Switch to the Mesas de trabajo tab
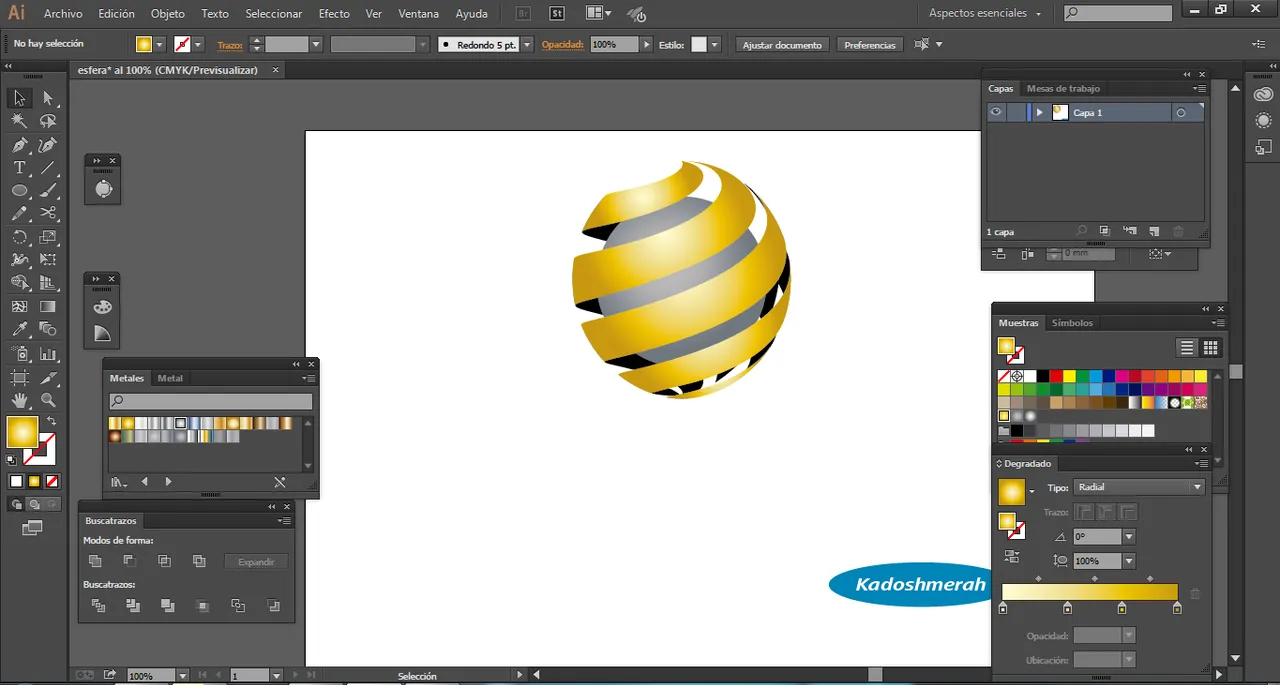This screenshot has width=1280, height=685. pos(1062,89)
